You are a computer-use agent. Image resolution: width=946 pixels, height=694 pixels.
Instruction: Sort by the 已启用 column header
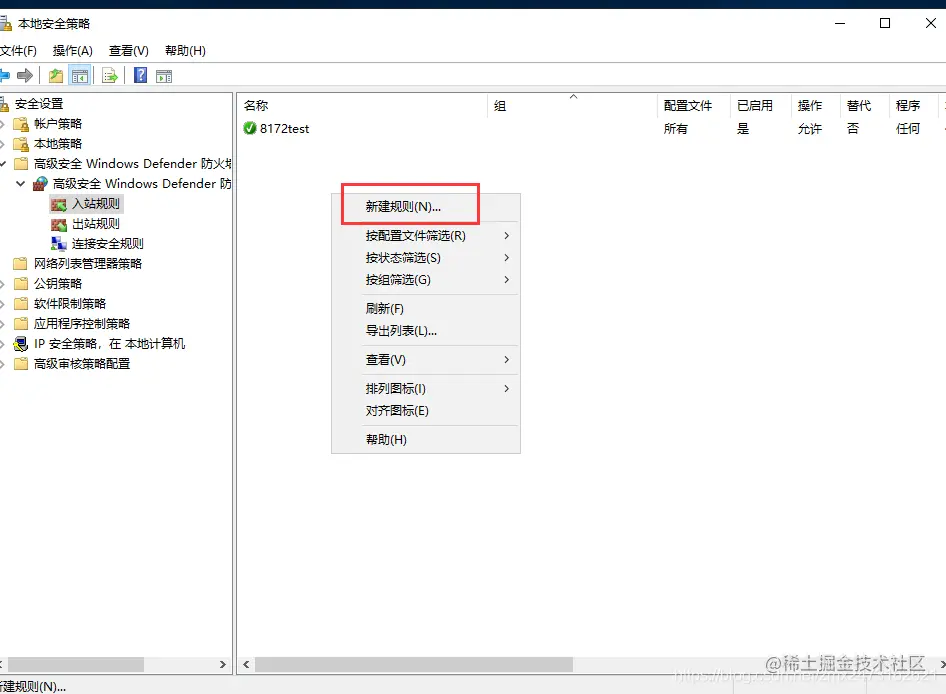pos(760,106)
